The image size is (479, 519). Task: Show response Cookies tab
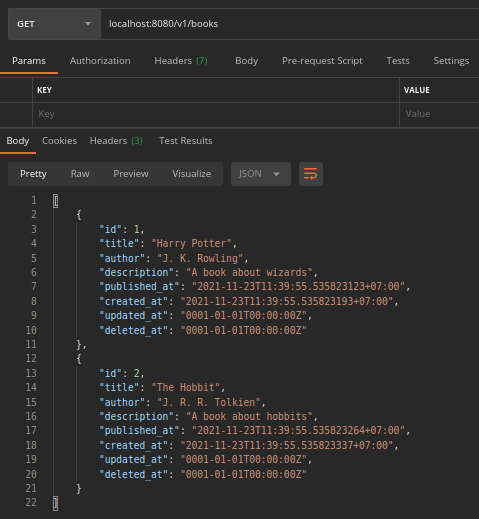59,141
